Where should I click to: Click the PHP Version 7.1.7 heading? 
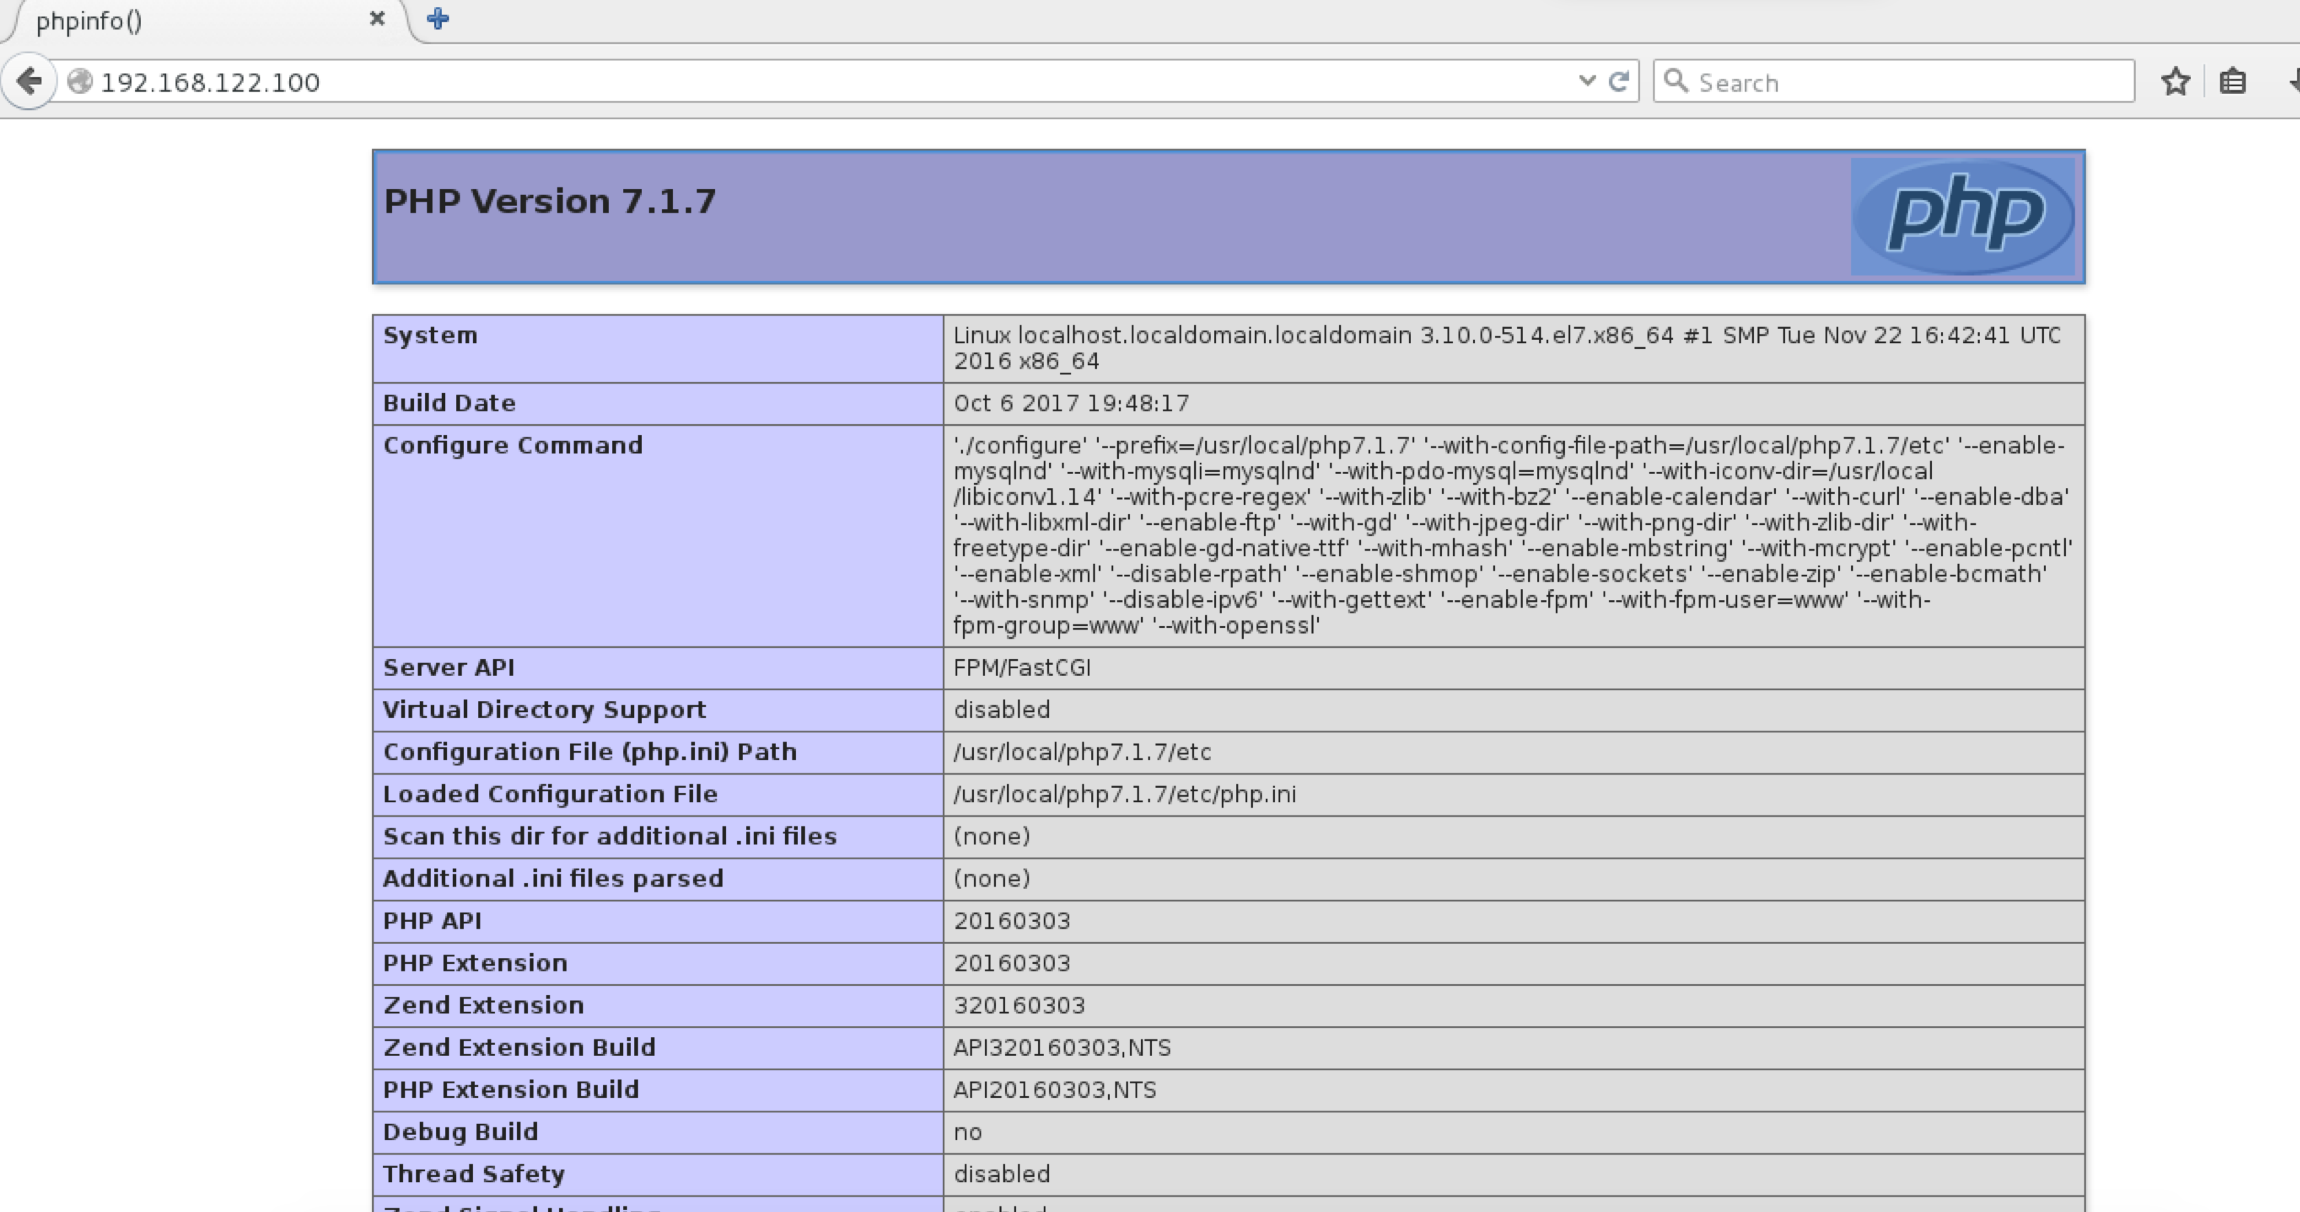550,201
